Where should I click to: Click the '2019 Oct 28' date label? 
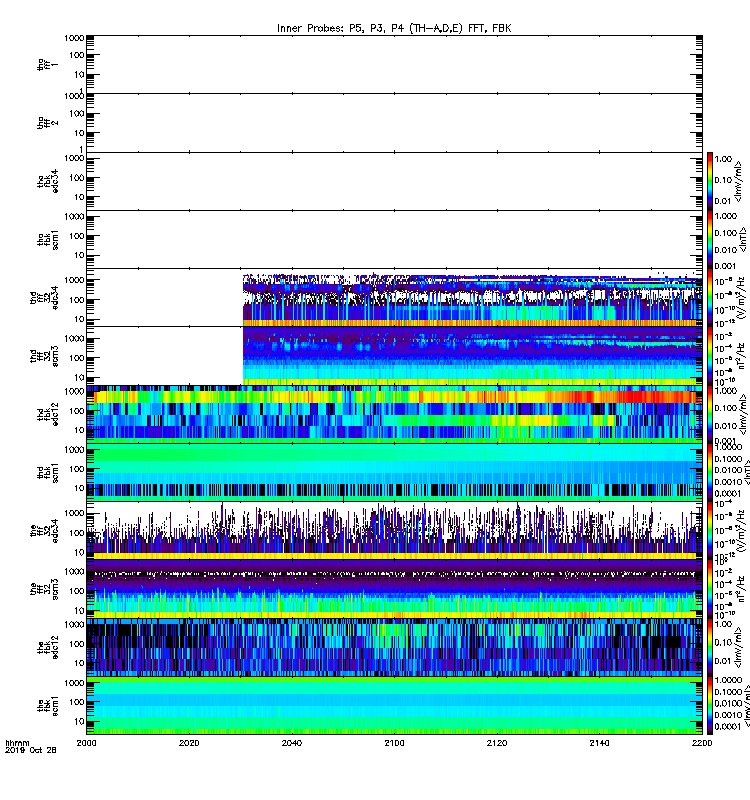click(x=31, y=750)
